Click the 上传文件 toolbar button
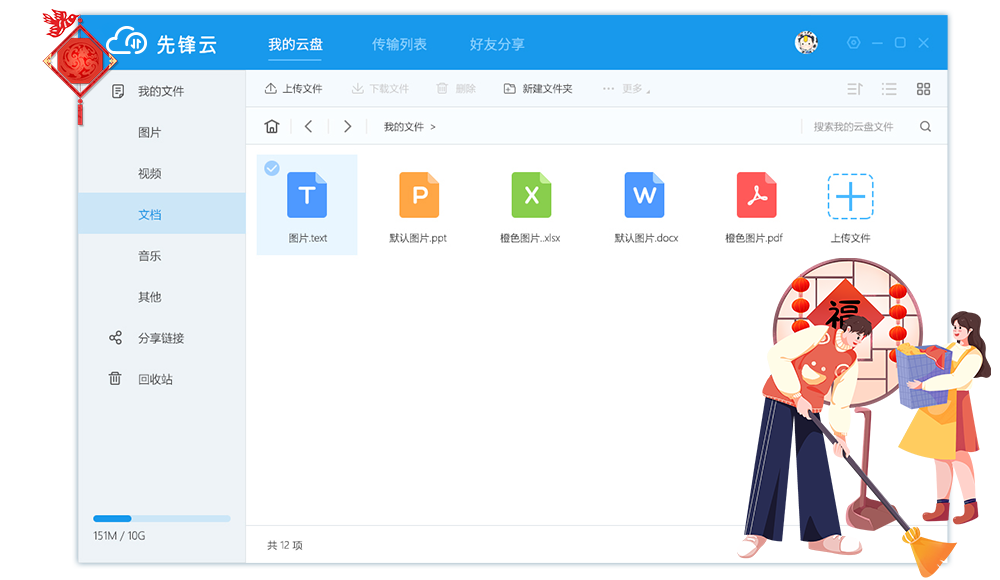Screen dimensions: 1000x580 (x=293, y=89)
